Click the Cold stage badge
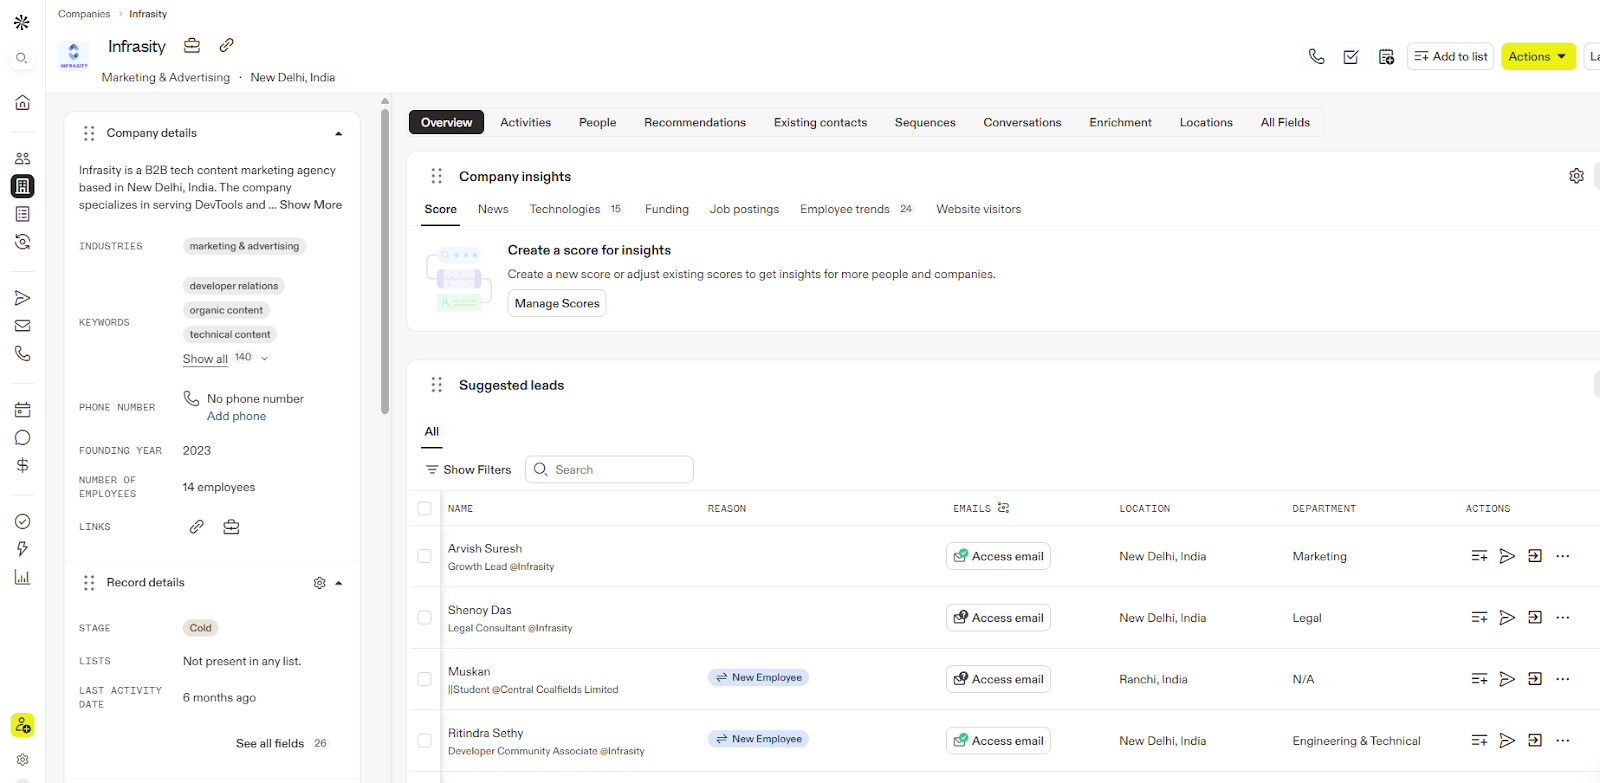The height and width of the screenshot is (783, 1600). 201,628
